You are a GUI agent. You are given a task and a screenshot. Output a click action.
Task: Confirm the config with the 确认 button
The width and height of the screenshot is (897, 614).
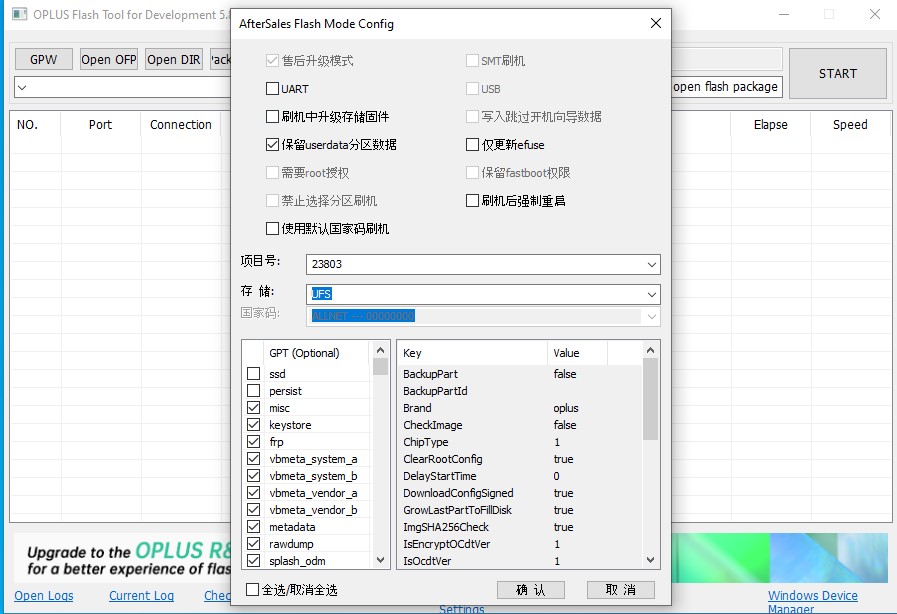pyautogui.click(x=529, y=589)
